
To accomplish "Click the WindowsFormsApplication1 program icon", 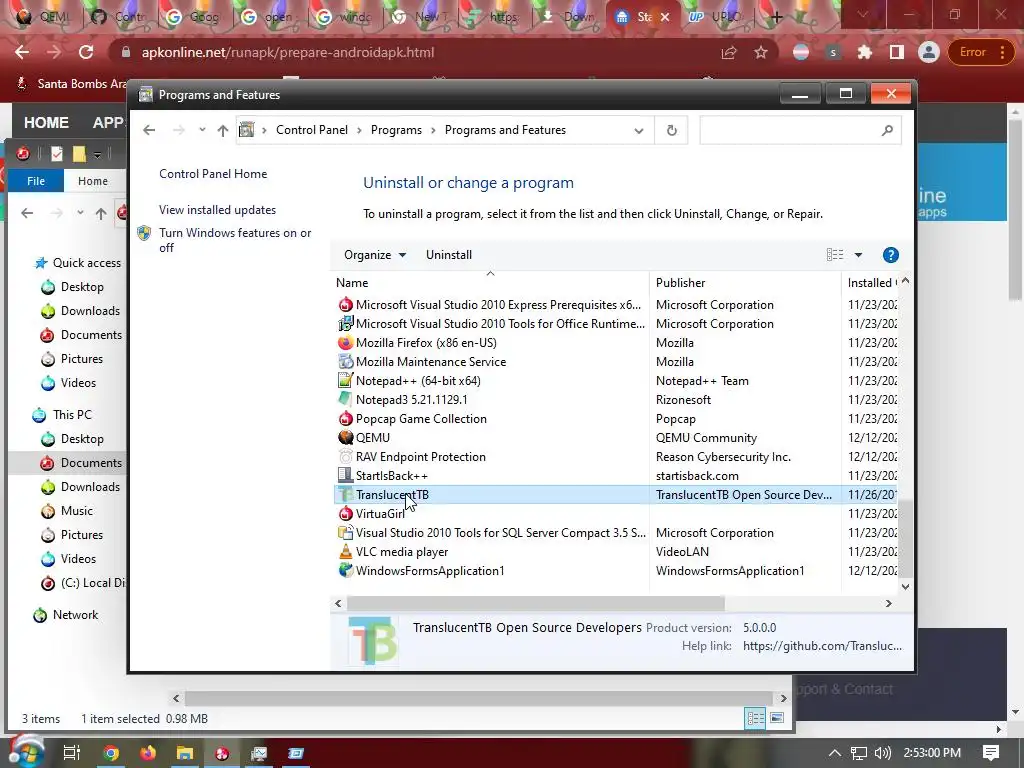I will pyautogui.click(x=345, y=571).
